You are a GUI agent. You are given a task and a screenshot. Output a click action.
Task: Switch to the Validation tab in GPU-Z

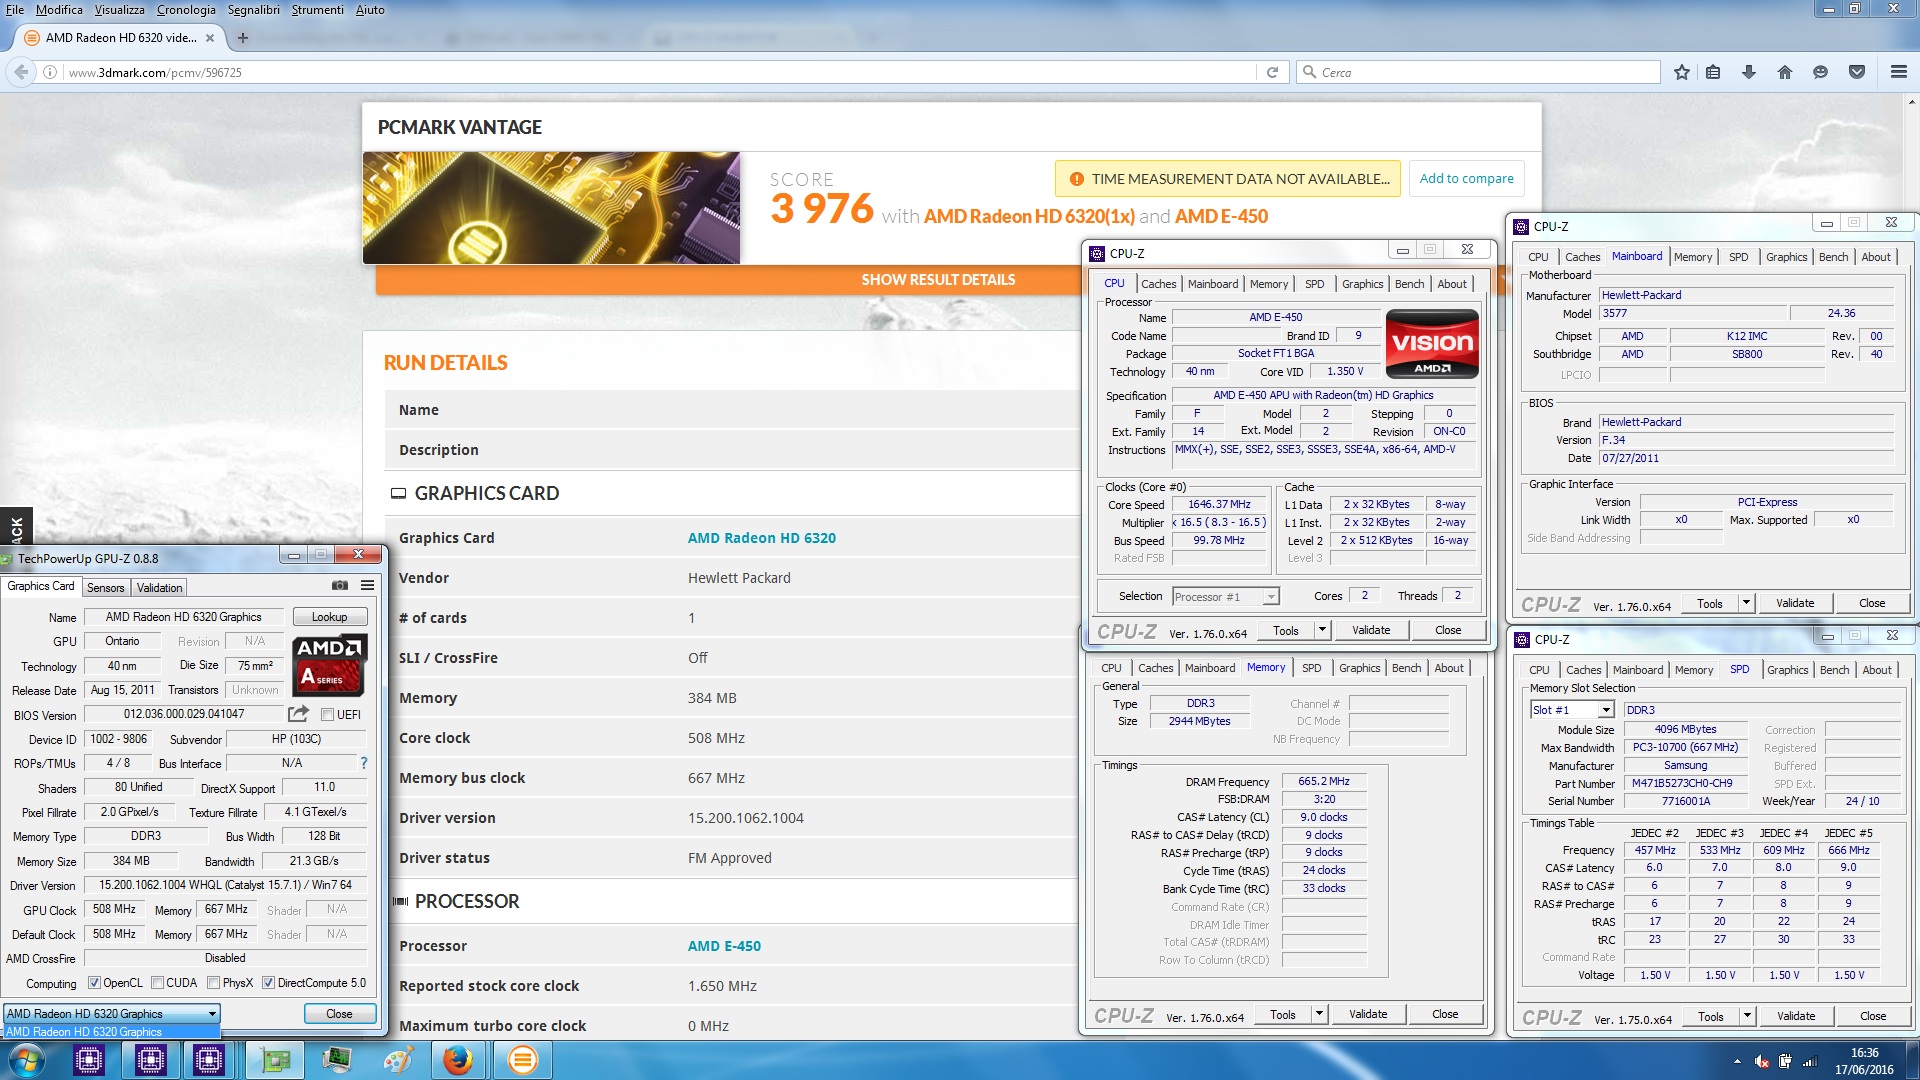(x=160, y=588)
